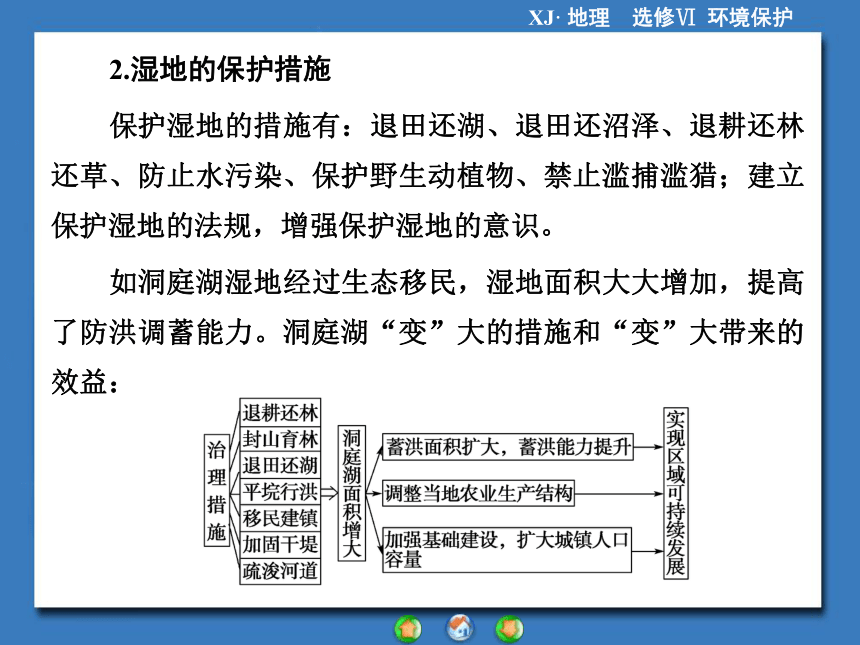Click '加固干堤' diagram box

pos(280,544)
